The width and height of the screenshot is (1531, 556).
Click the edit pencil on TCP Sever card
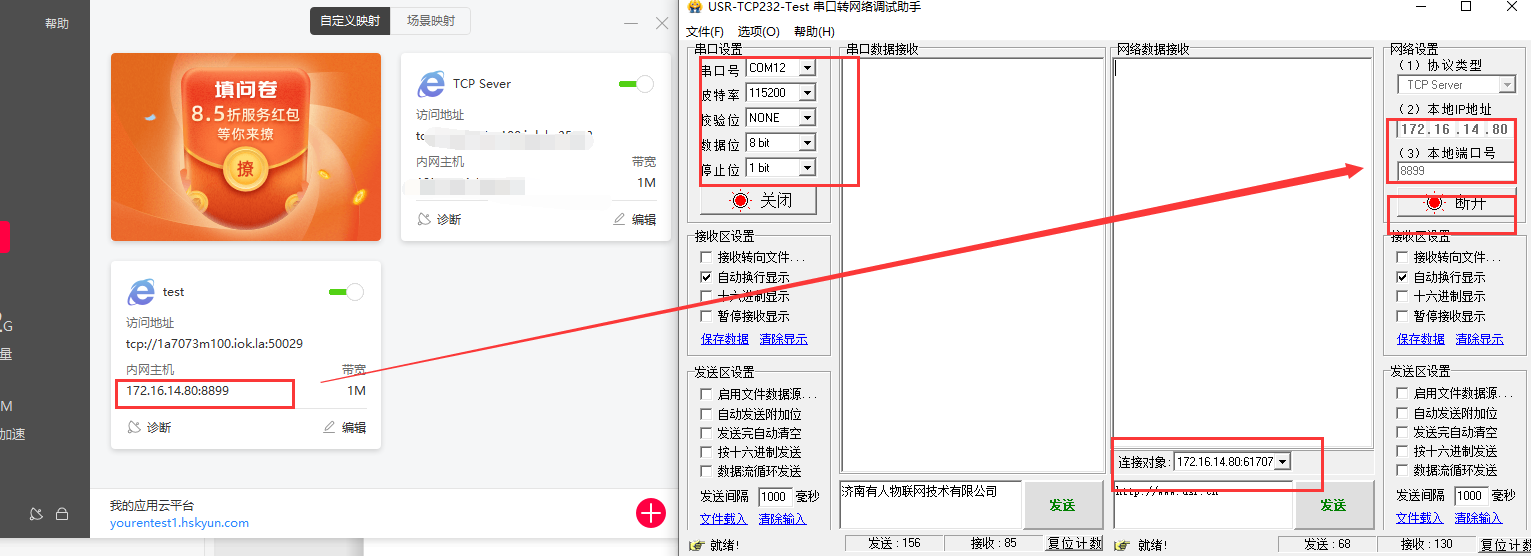tap(620, 219)
